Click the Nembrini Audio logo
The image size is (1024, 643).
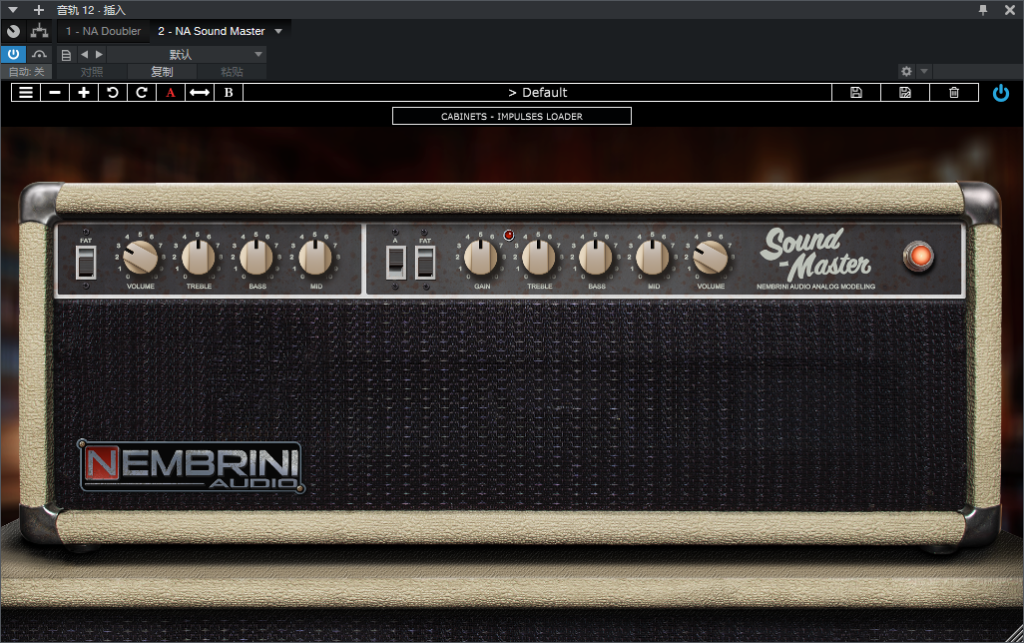192,466
